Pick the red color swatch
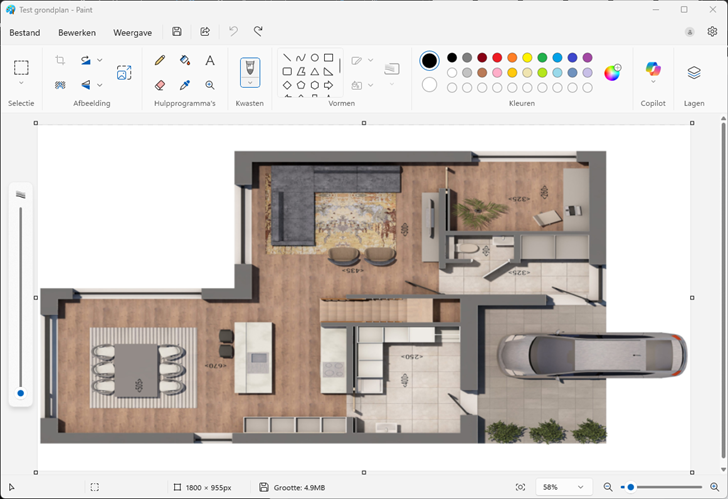Viewport: 728px width, 499px height. point(497,58)
